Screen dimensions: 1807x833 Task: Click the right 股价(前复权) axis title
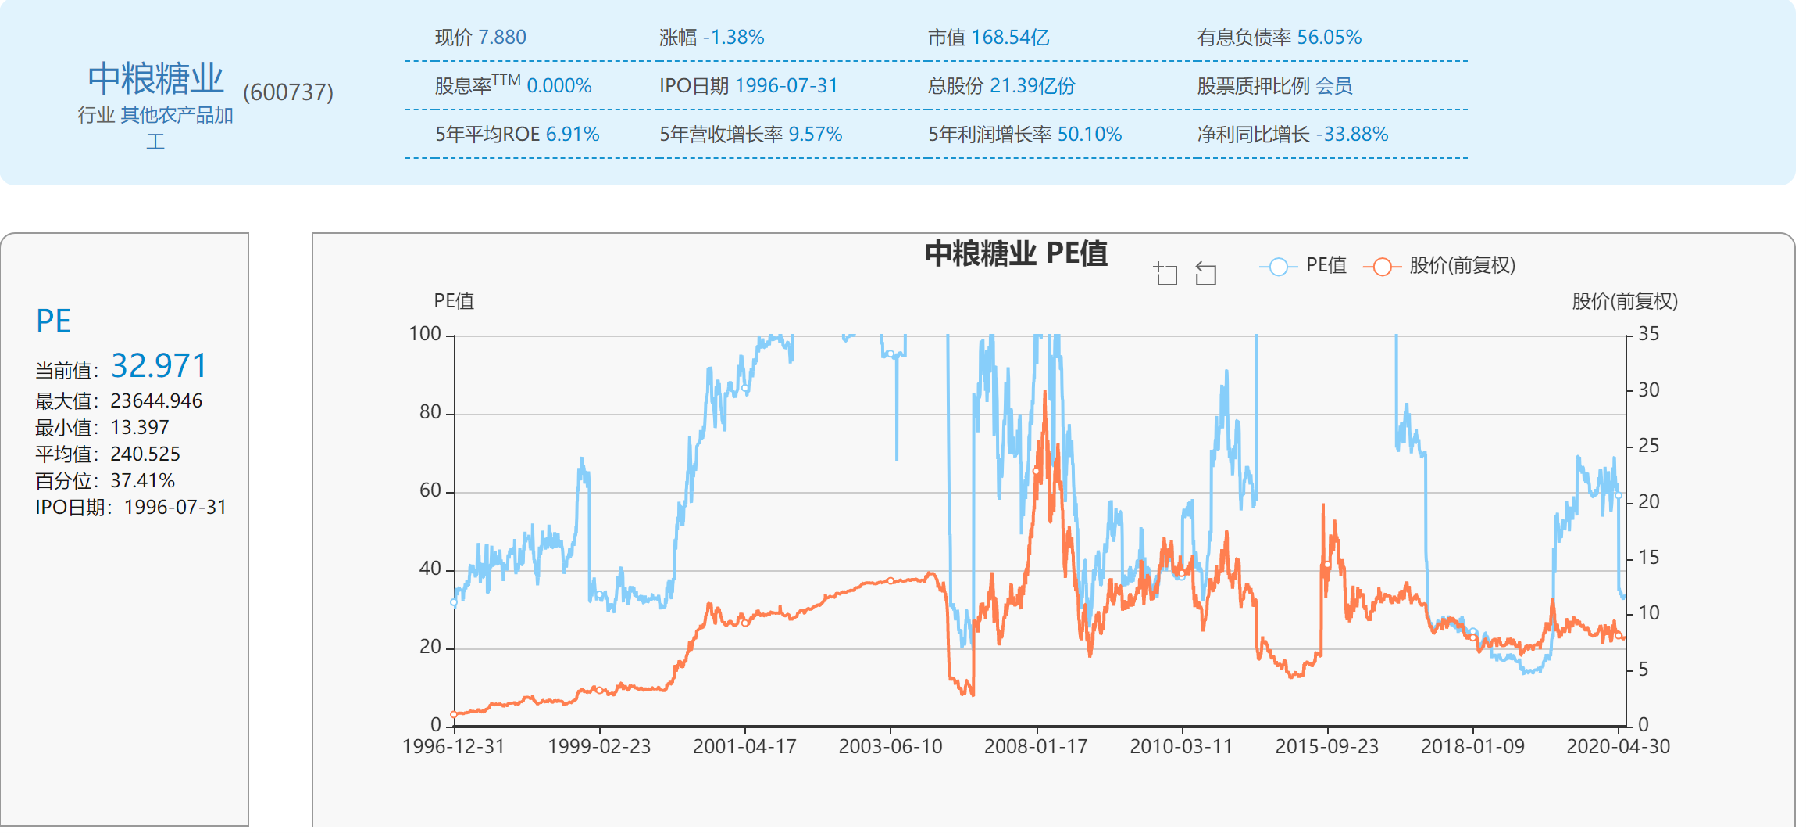[1624, 301]
